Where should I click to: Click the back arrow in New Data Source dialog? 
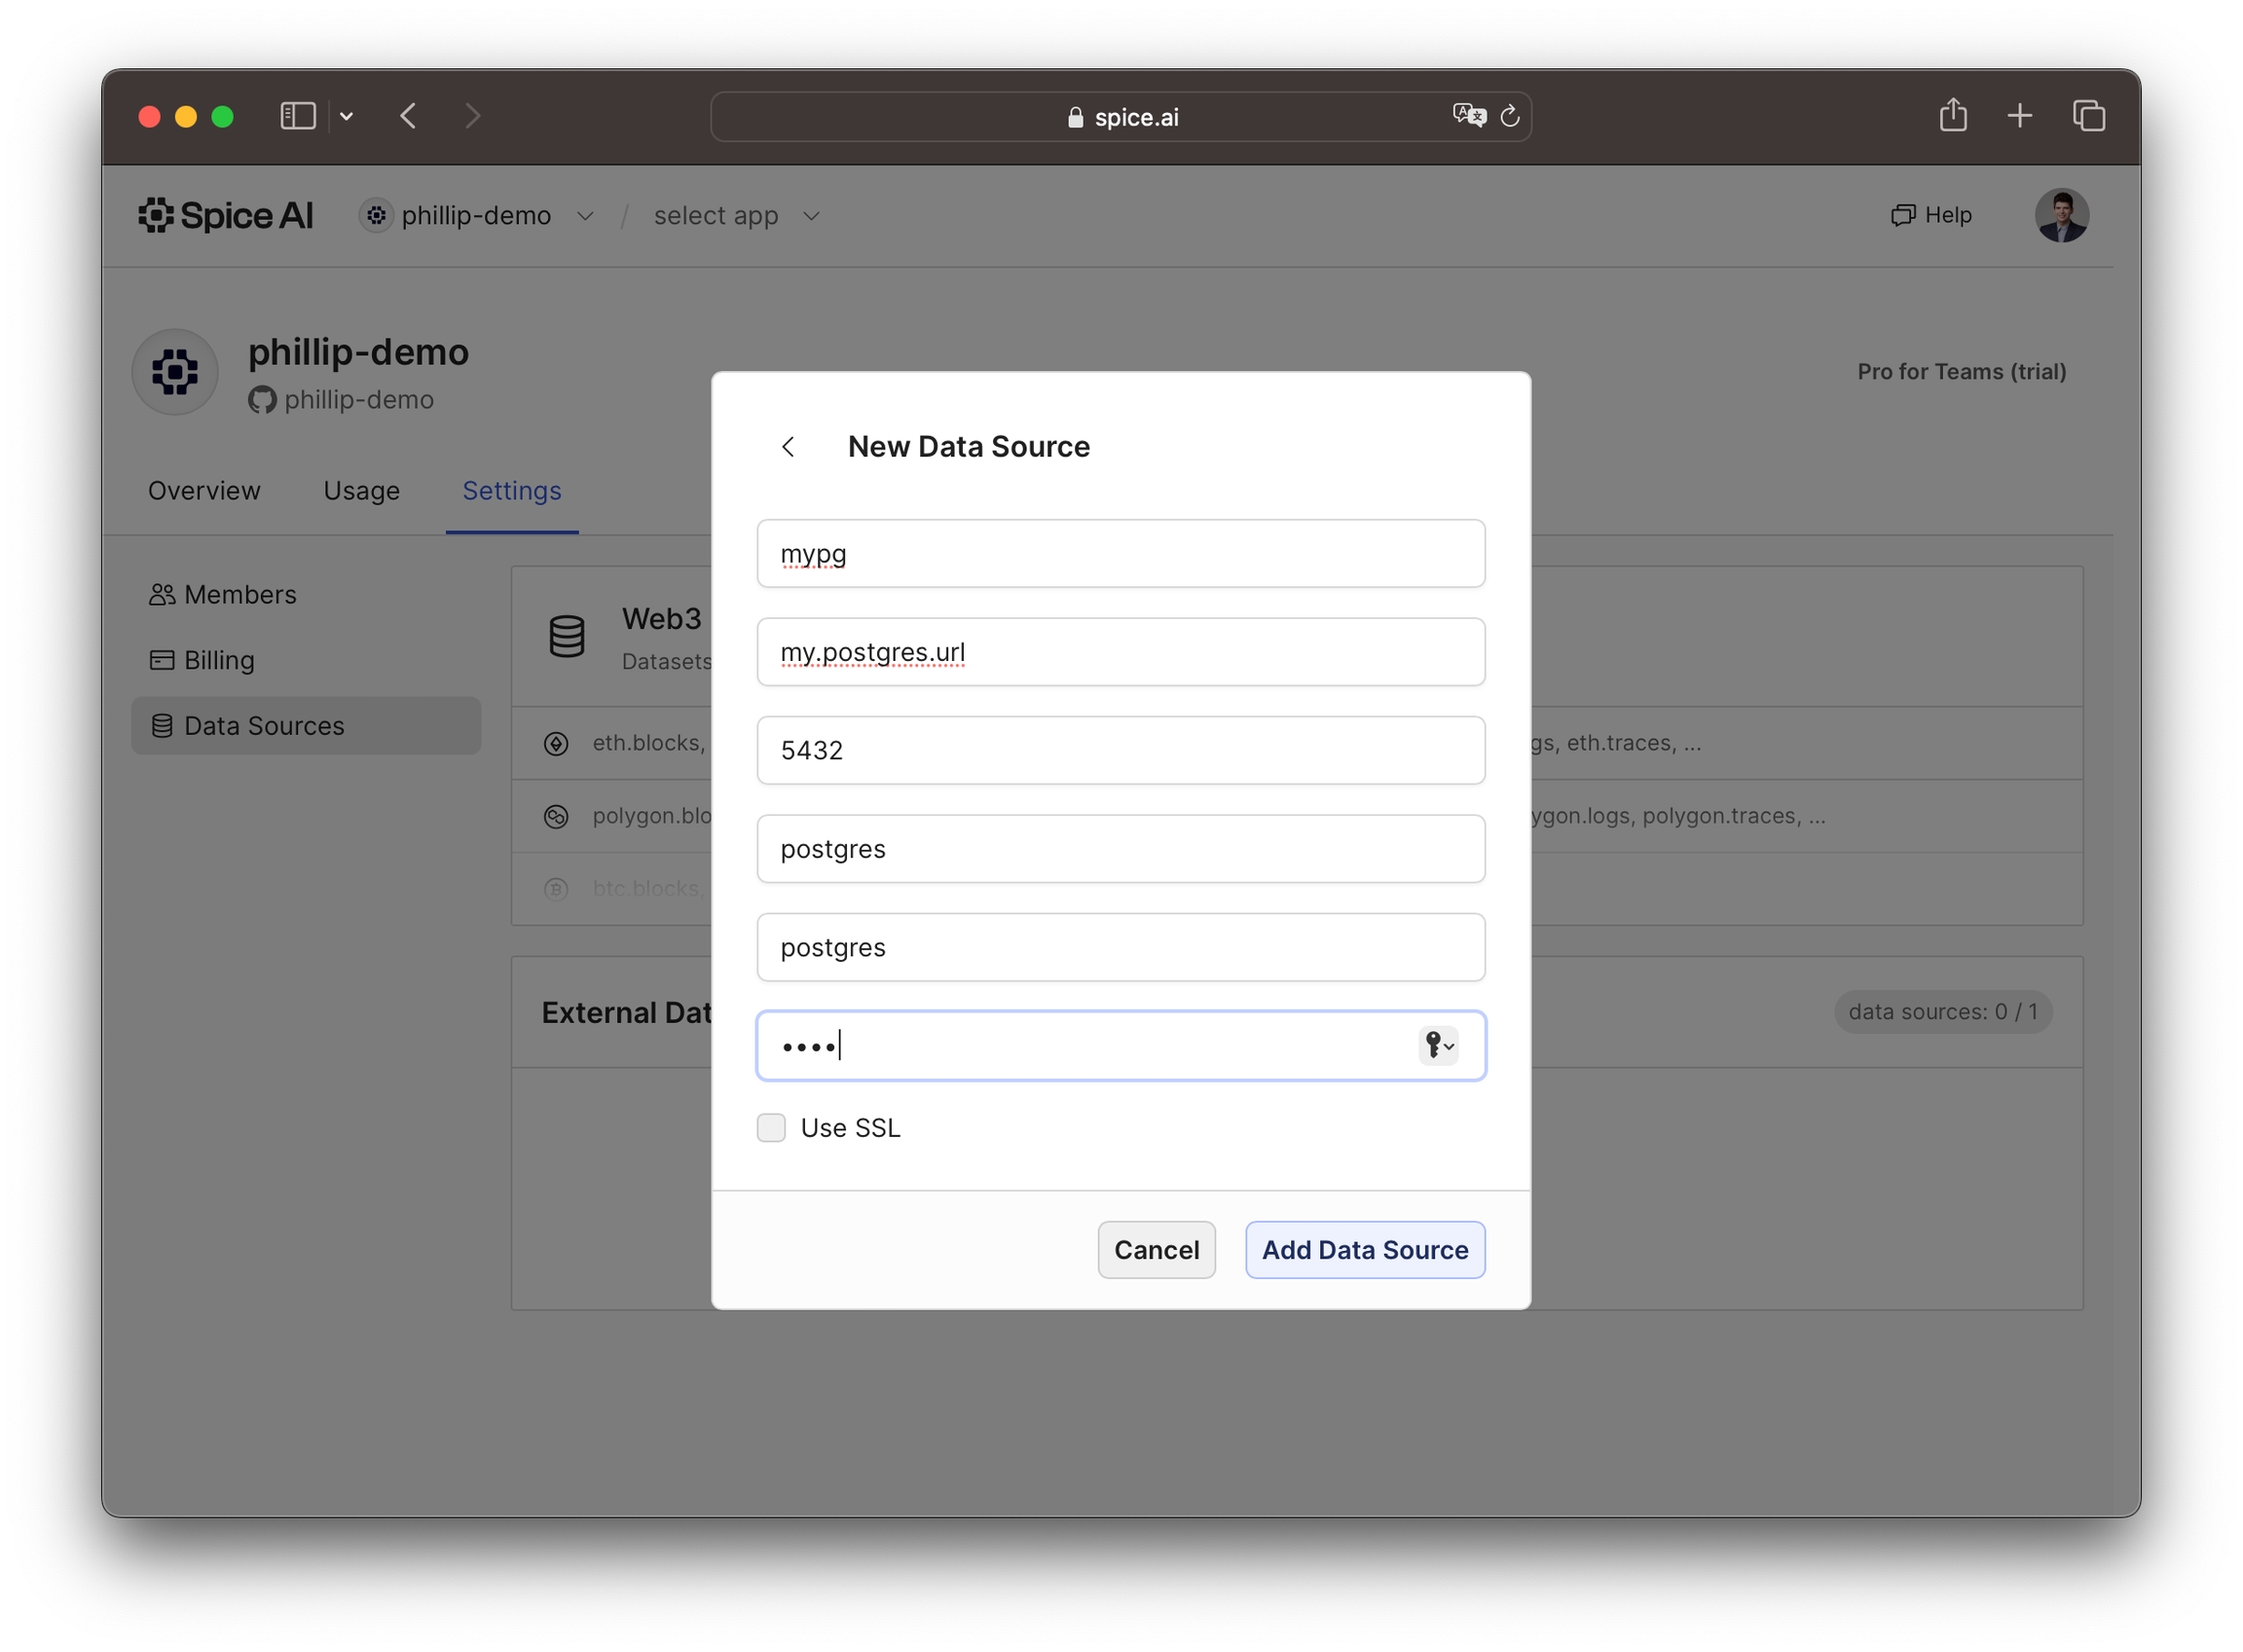coord(788,447)
